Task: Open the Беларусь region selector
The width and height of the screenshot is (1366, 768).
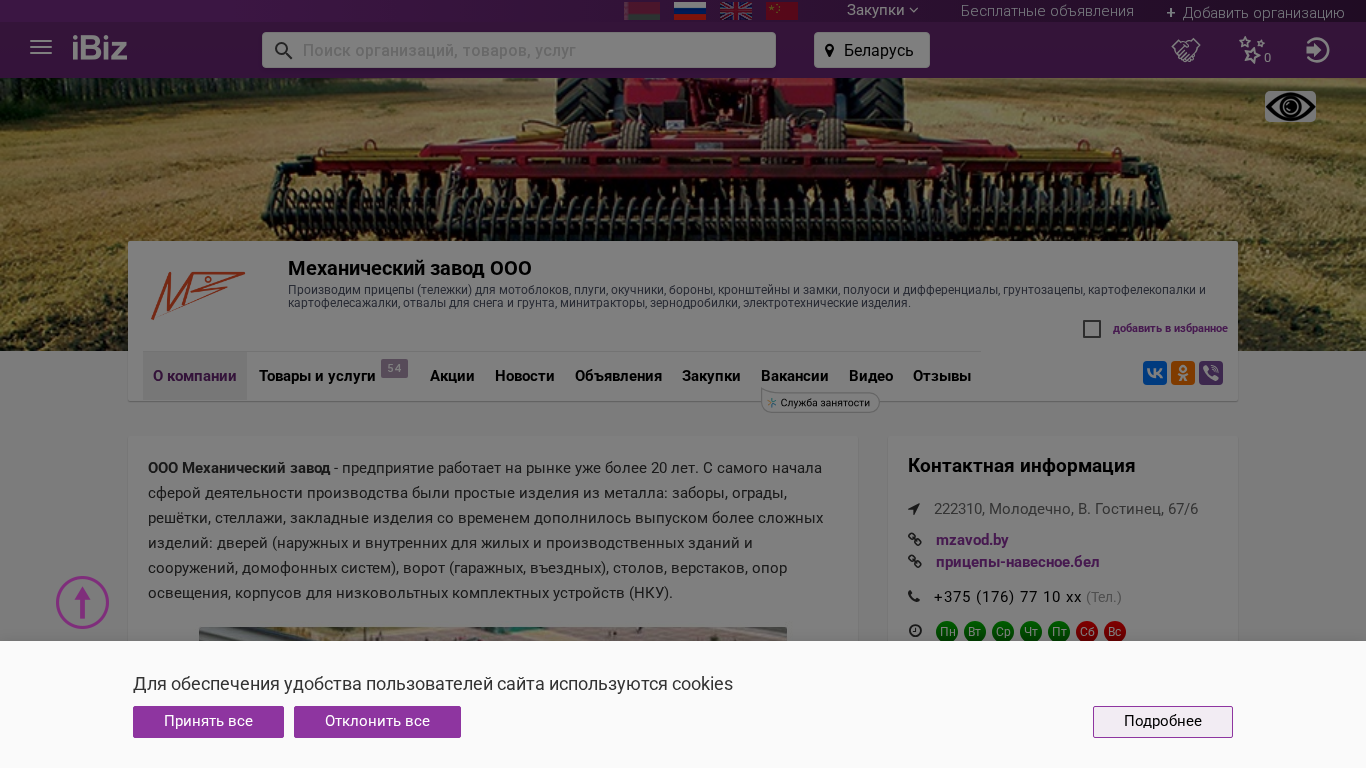Action: coord(872,50)
